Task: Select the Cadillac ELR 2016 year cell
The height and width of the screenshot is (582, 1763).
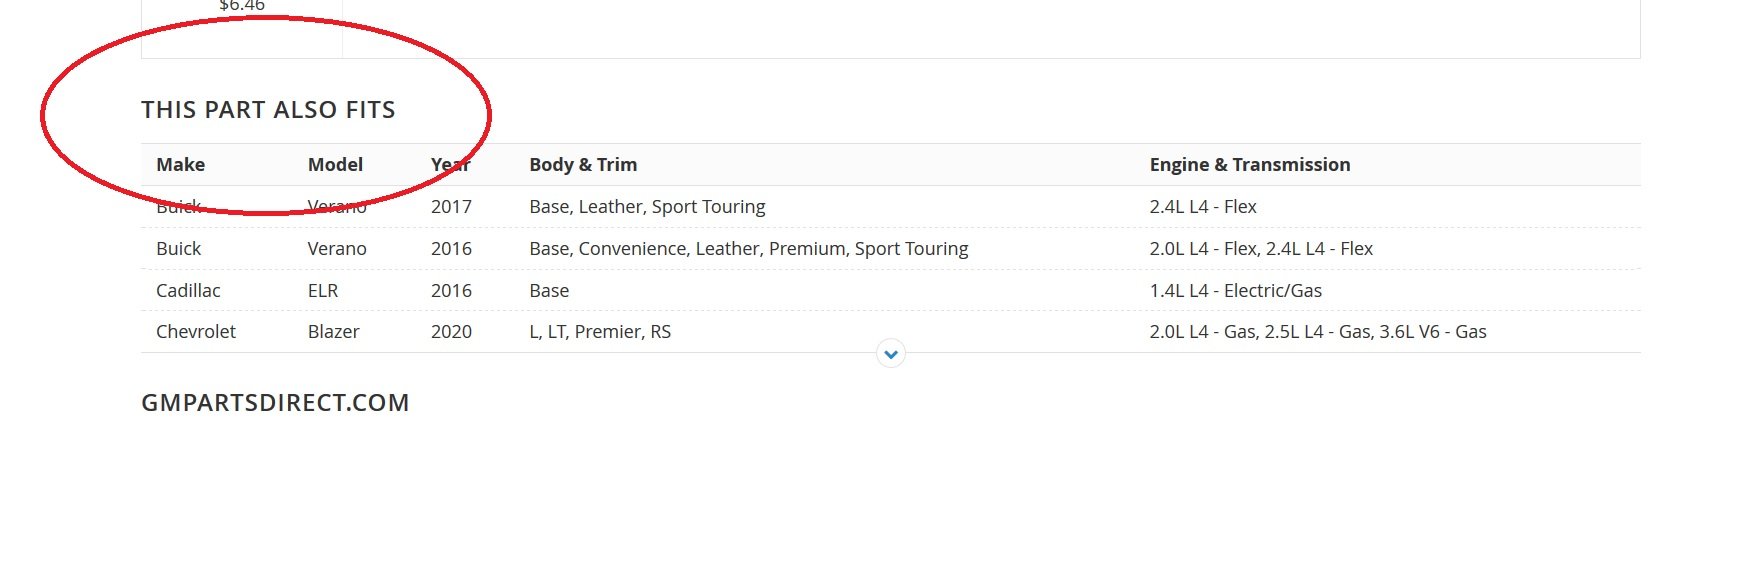Action: 451,291
